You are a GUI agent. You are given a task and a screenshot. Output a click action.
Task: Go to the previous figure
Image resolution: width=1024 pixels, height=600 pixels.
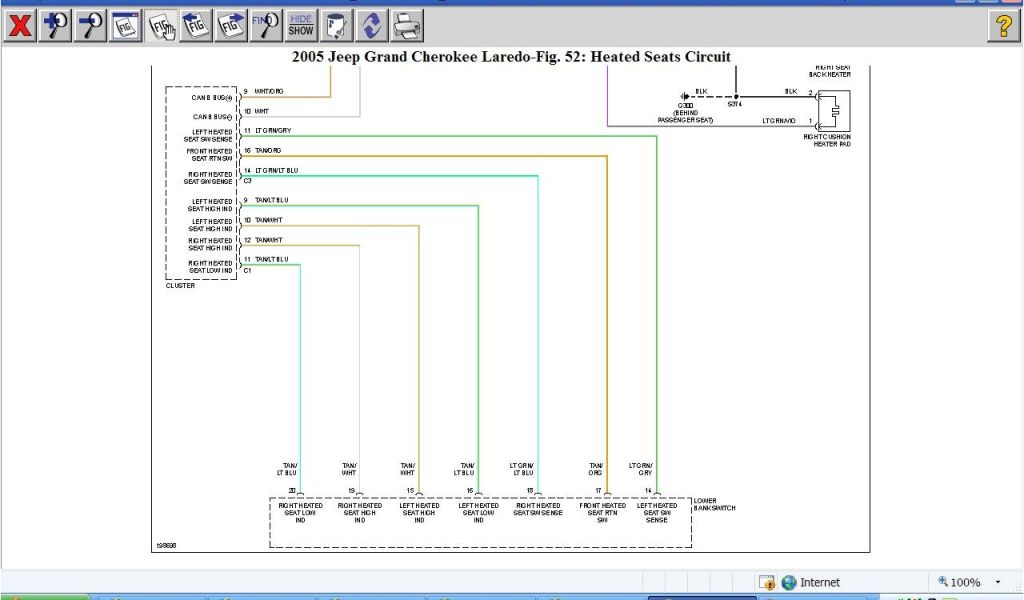click(x=196, y=25)
